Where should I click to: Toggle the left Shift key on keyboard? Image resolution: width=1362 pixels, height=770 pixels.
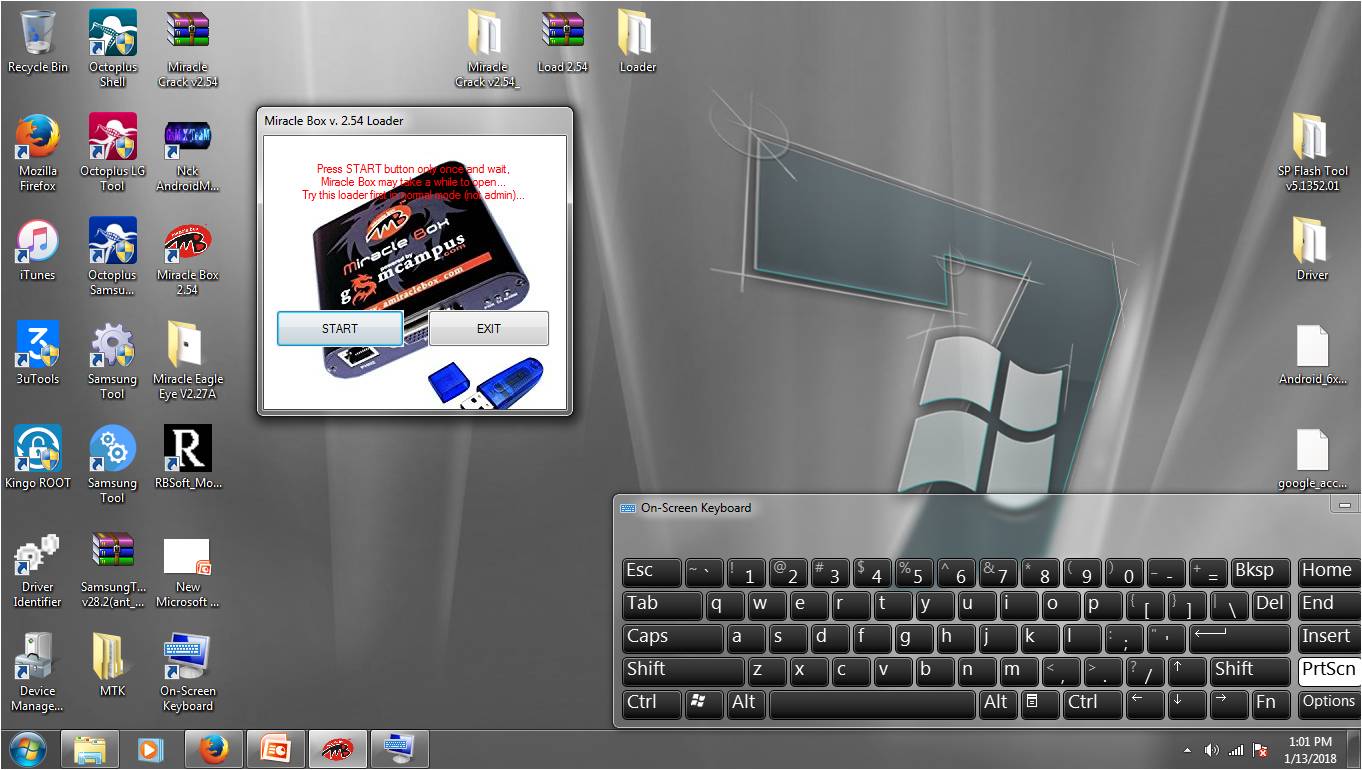683,671
